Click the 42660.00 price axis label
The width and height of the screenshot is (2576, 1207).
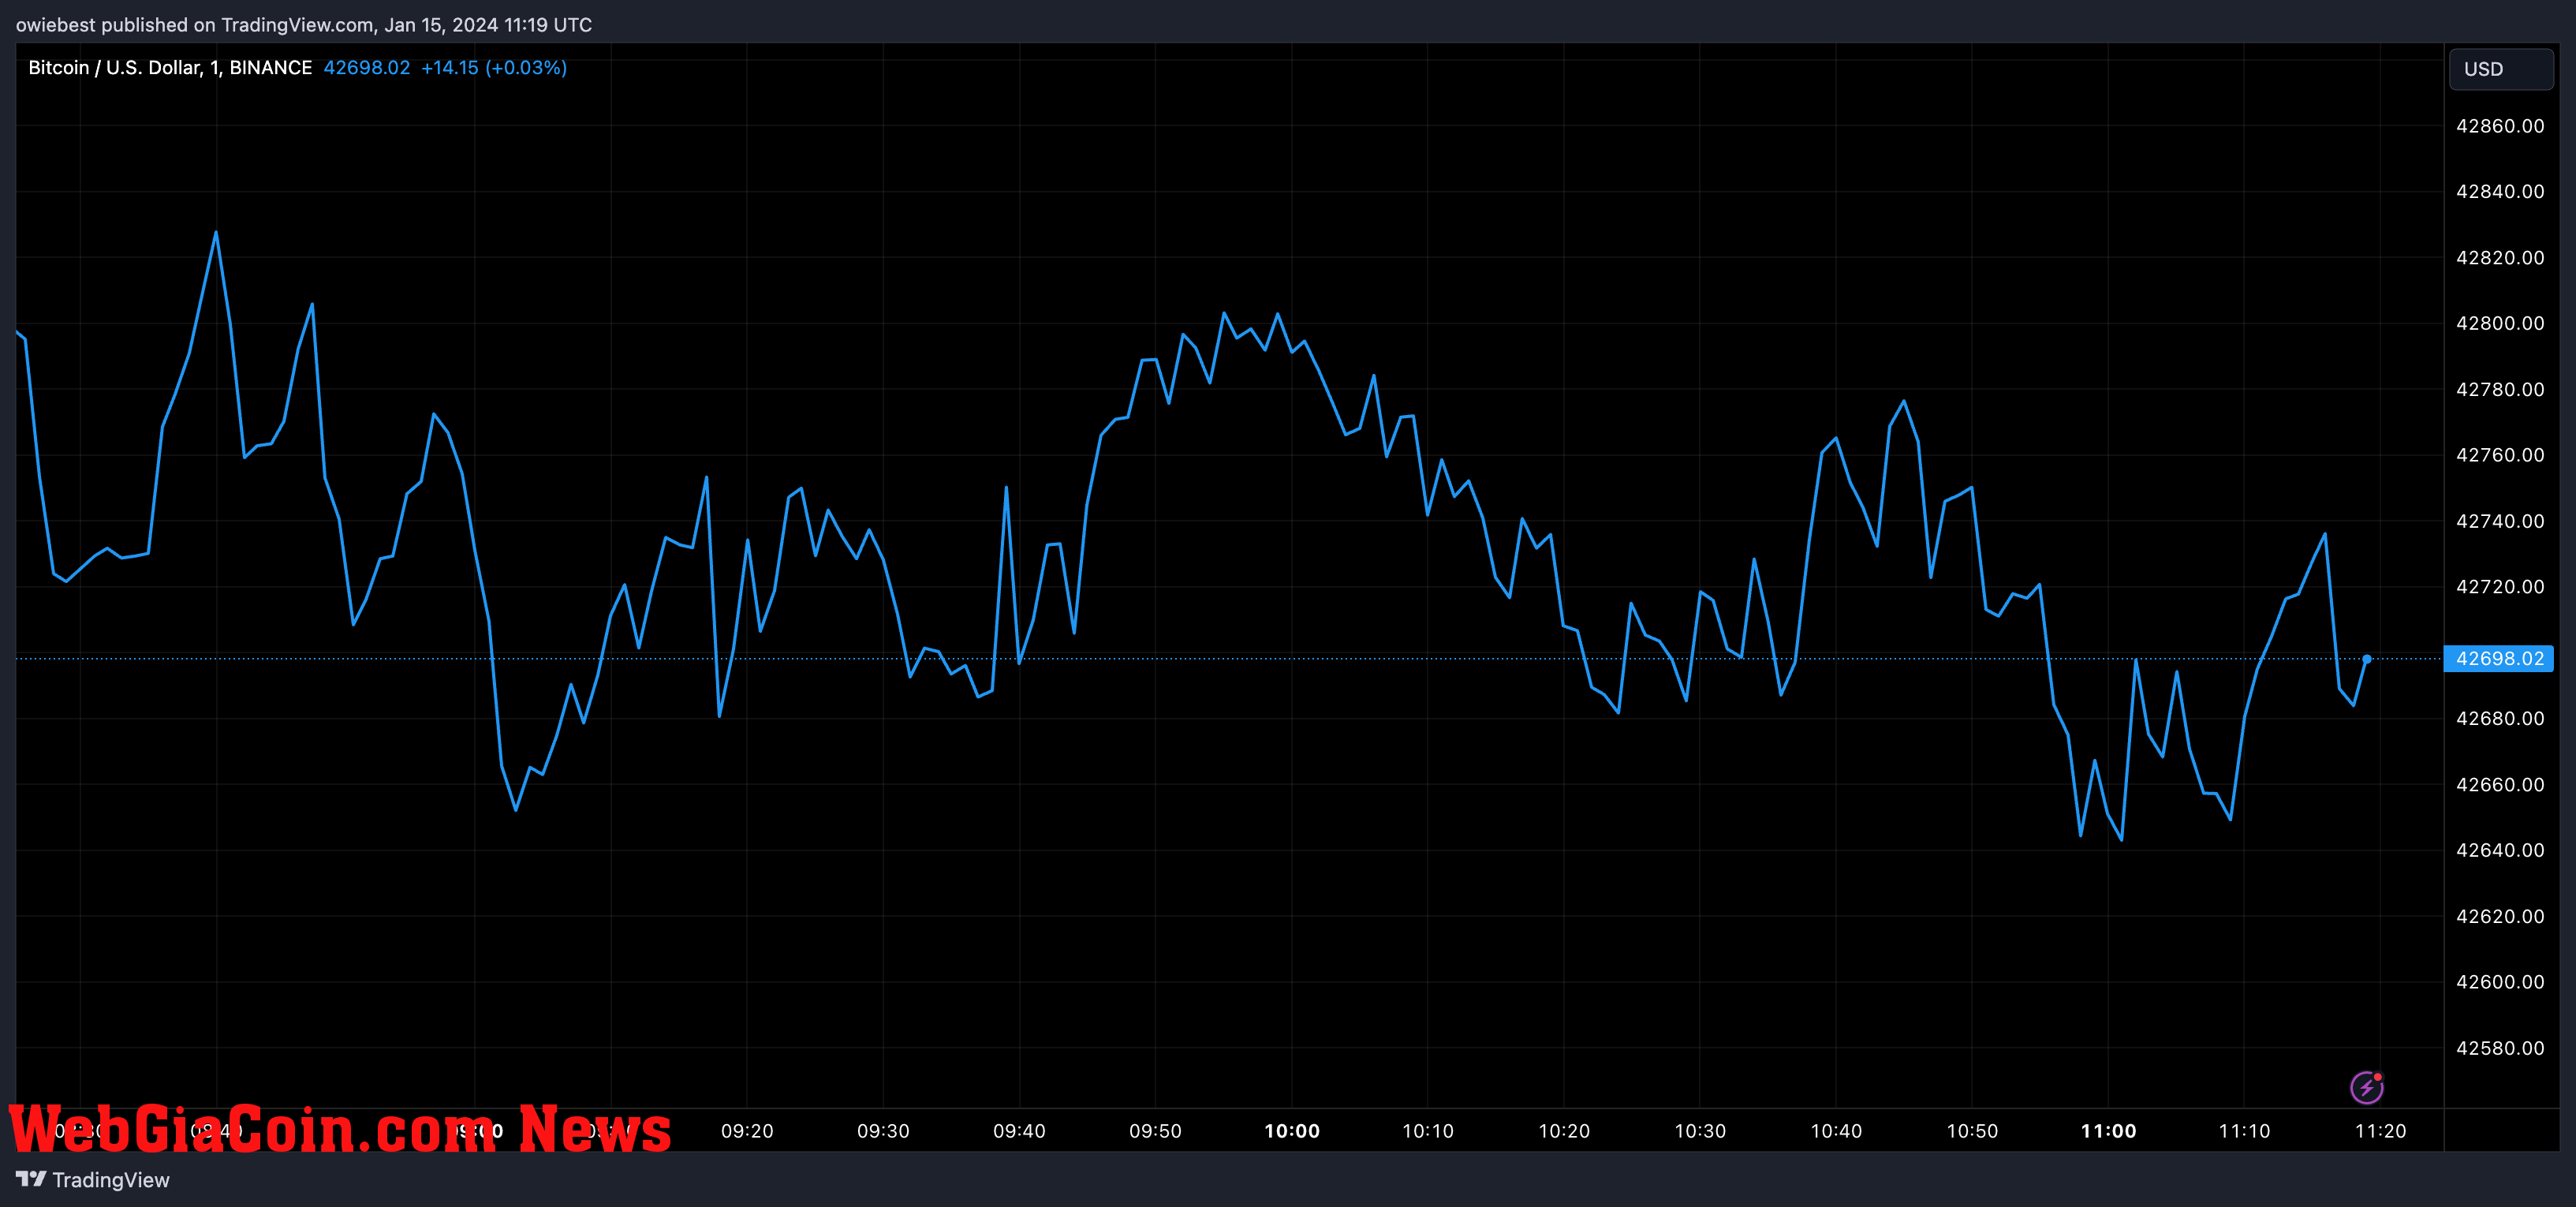tap(2500, 784)
